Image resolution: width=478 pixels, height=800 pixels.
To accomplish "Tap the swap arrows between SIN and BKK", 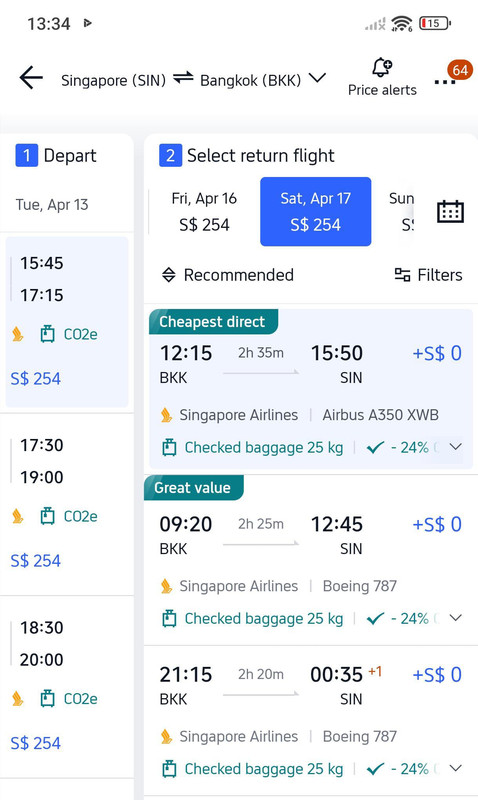I will pos(183,78).
